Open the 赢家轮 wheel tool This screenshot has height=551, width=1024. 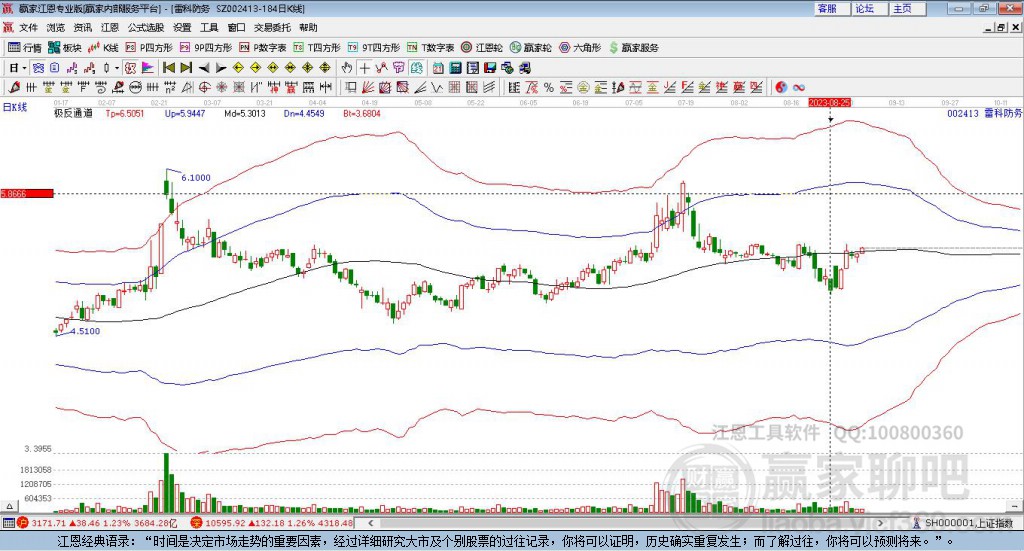coord(530,48)
